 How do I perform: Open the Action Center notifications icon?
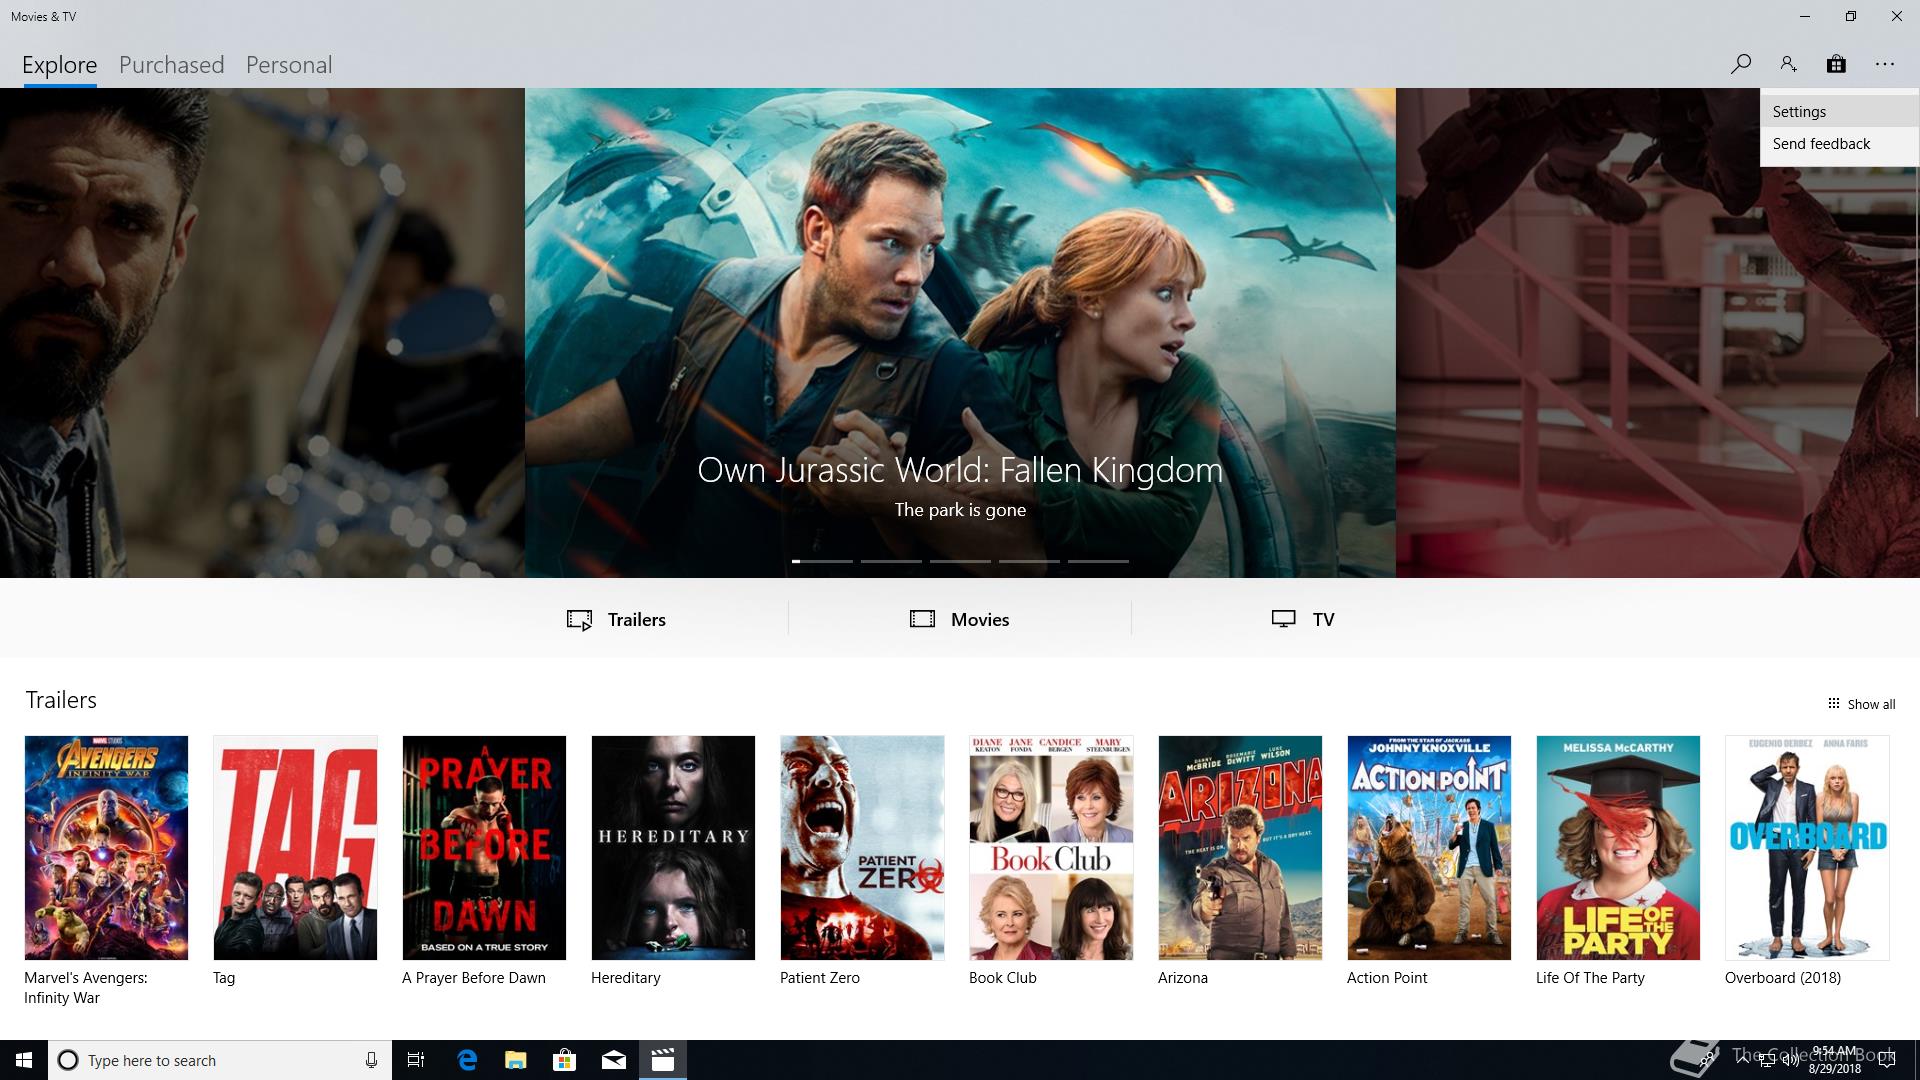pos(1888,1060)
